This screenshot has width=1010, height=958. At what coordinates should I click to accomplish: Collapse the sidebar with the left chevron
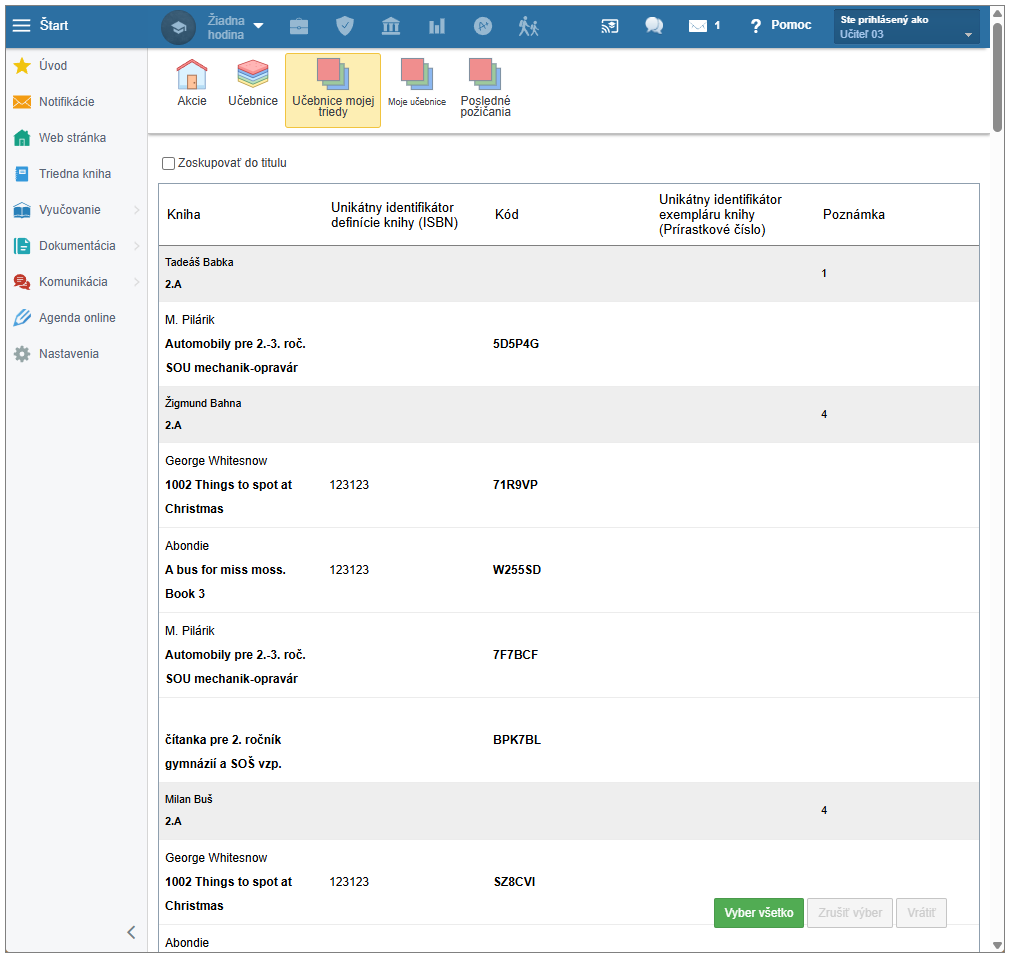point(131,932)
